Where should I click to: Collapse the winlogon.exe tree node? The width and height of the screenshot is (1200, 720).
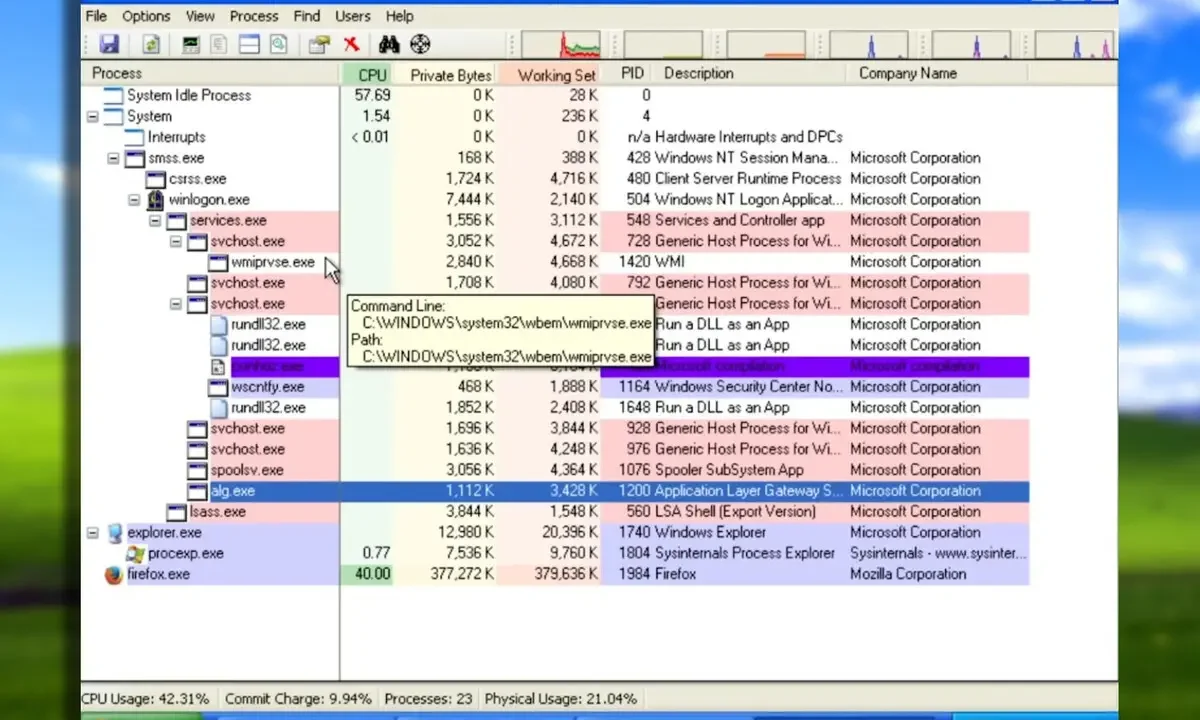134,200
